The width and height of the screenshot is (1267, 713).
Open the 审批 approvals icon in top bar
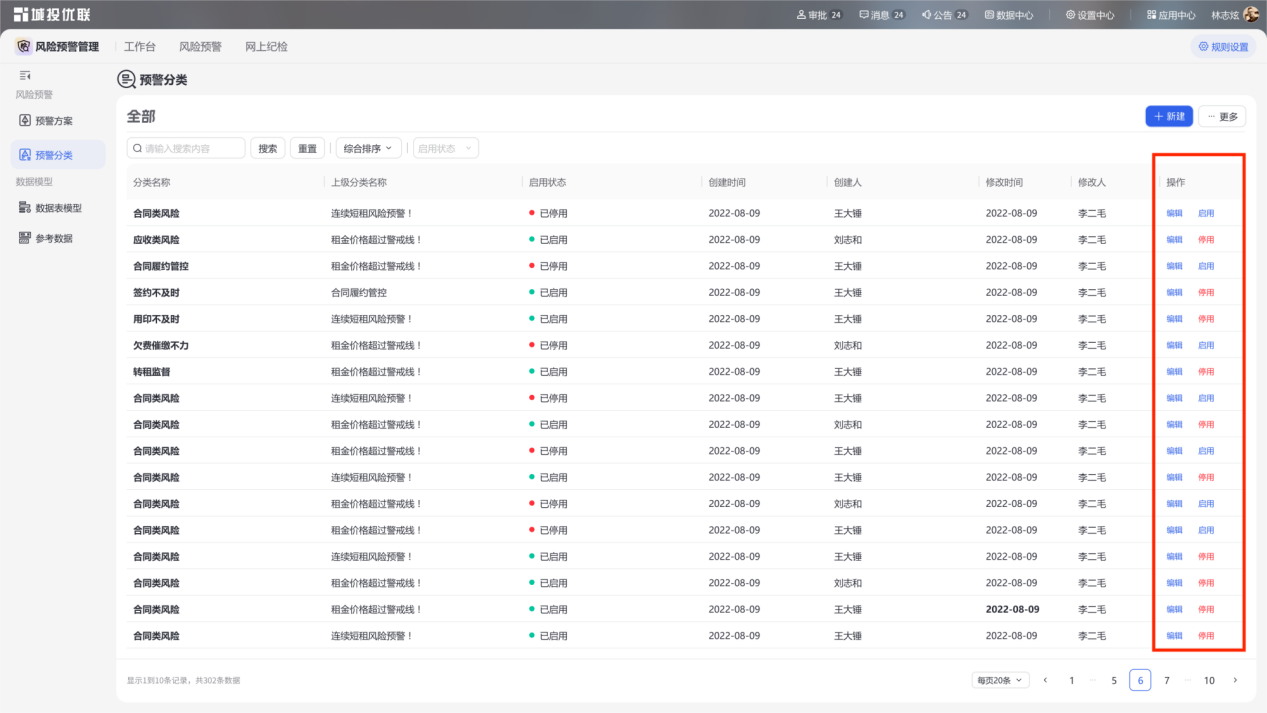[802, 15]
